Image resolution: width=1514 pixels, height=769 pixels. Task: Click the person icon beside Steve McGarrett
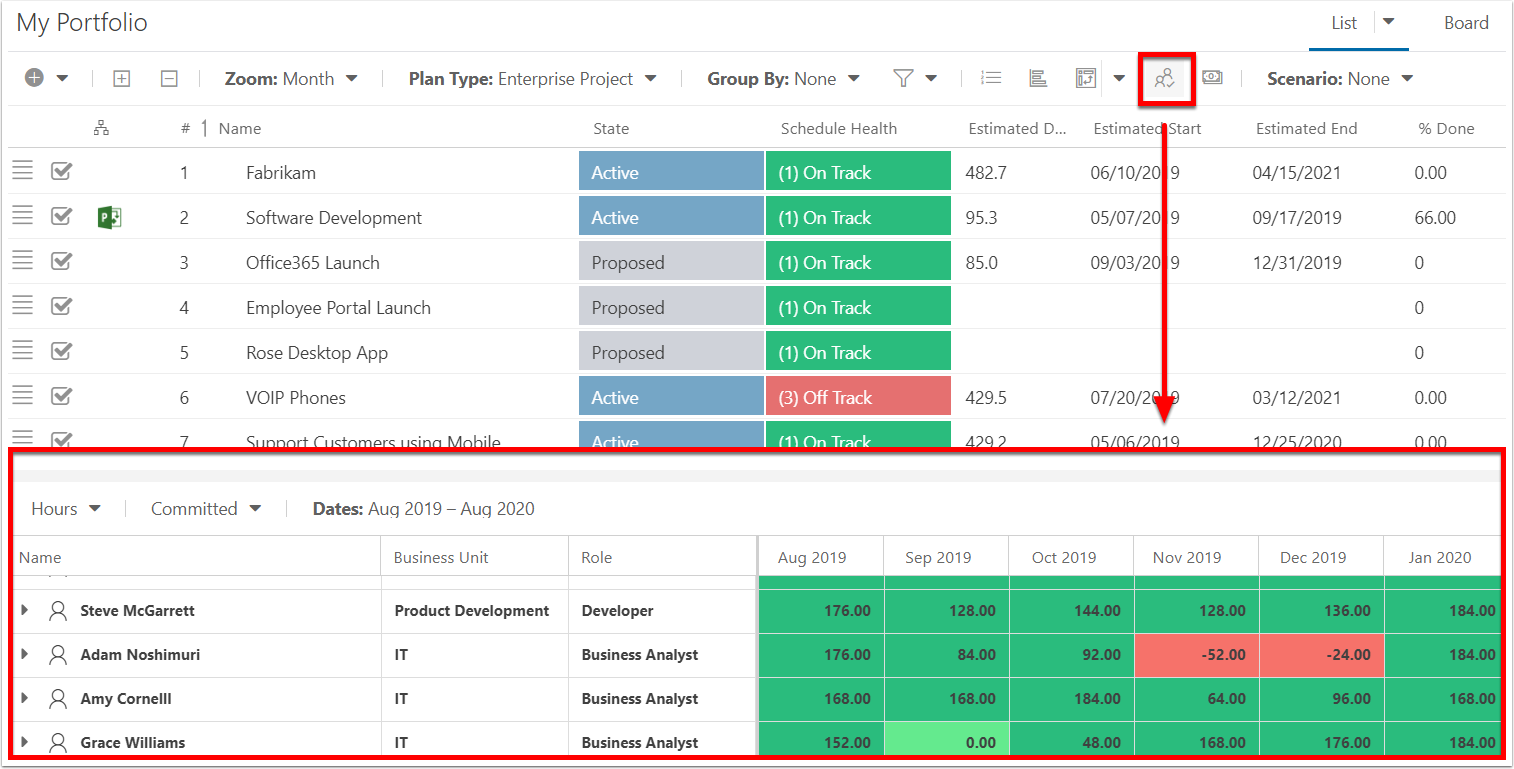58,610
